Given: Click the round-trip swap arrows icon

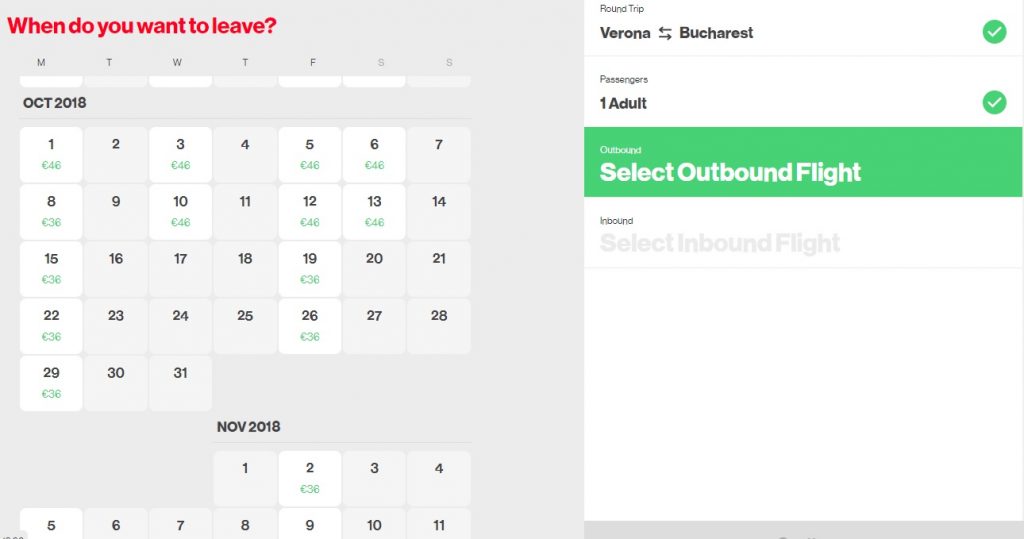Looking at the screenshot, I should pos(665,33).
